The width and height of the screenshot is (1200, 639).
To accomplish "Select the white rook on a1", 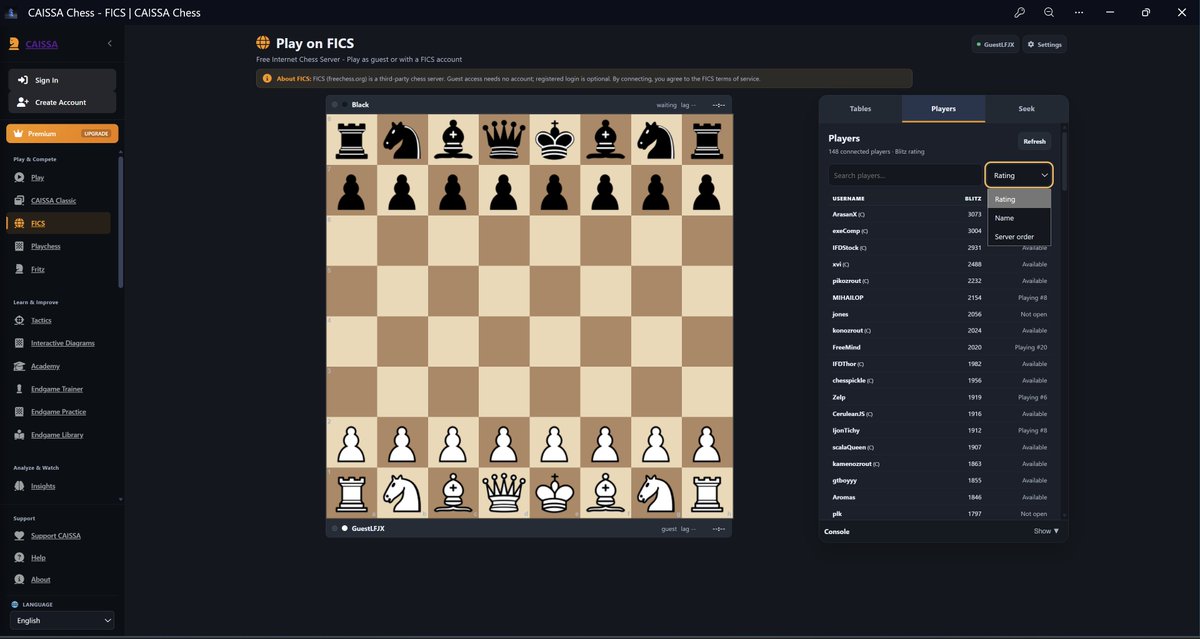I will coord(352,493).
